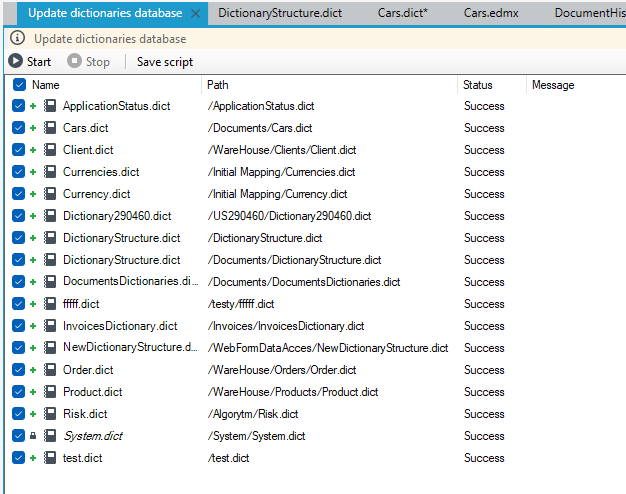Select the path /WebFormDataAcces/NewDictionaryStructure.dict

click(328, 348)
